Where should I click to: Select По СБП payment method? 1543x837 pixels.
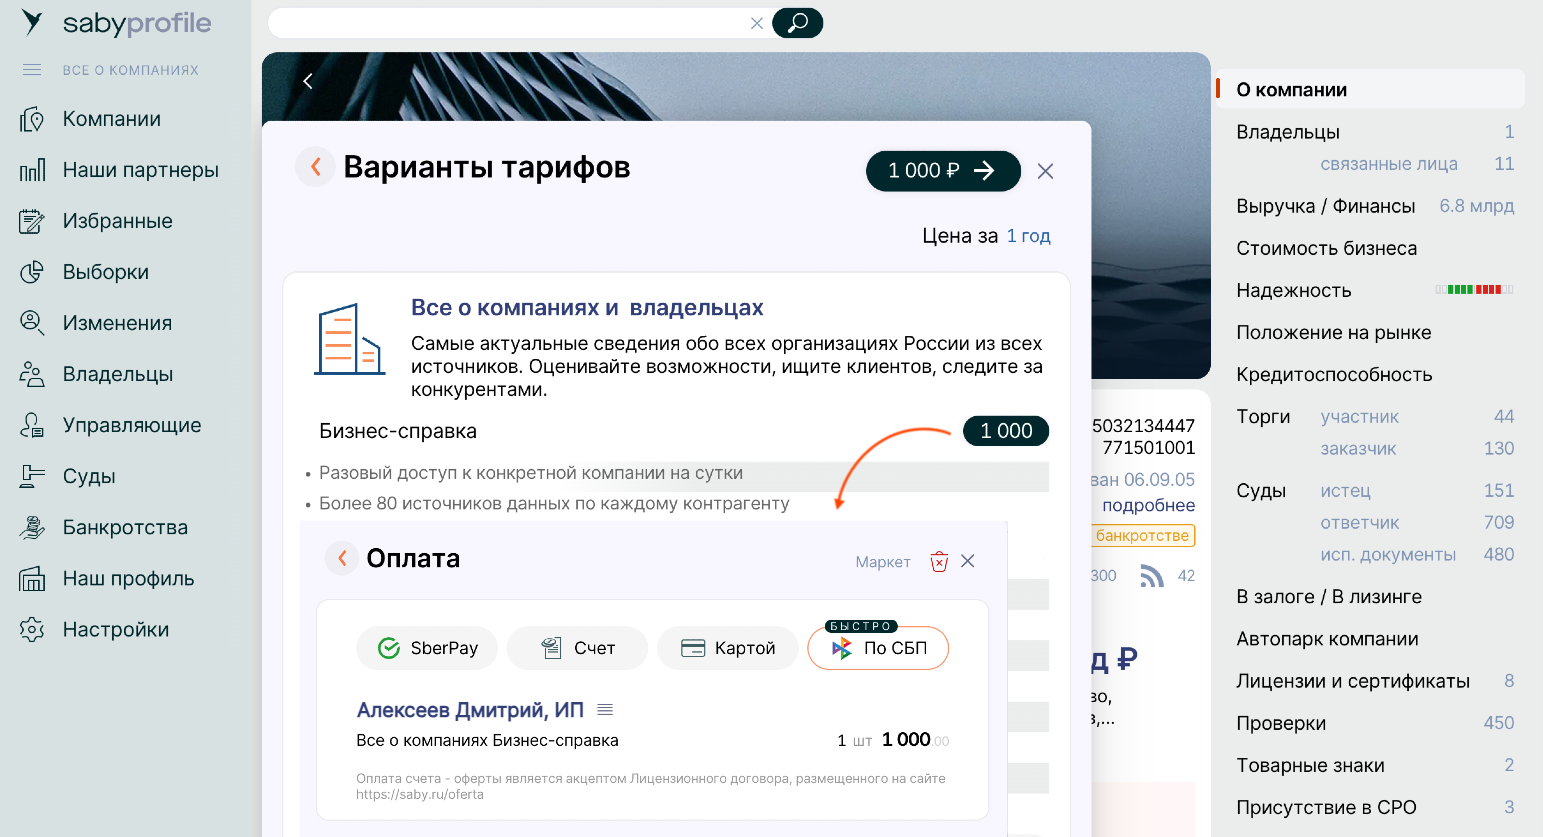878,648
